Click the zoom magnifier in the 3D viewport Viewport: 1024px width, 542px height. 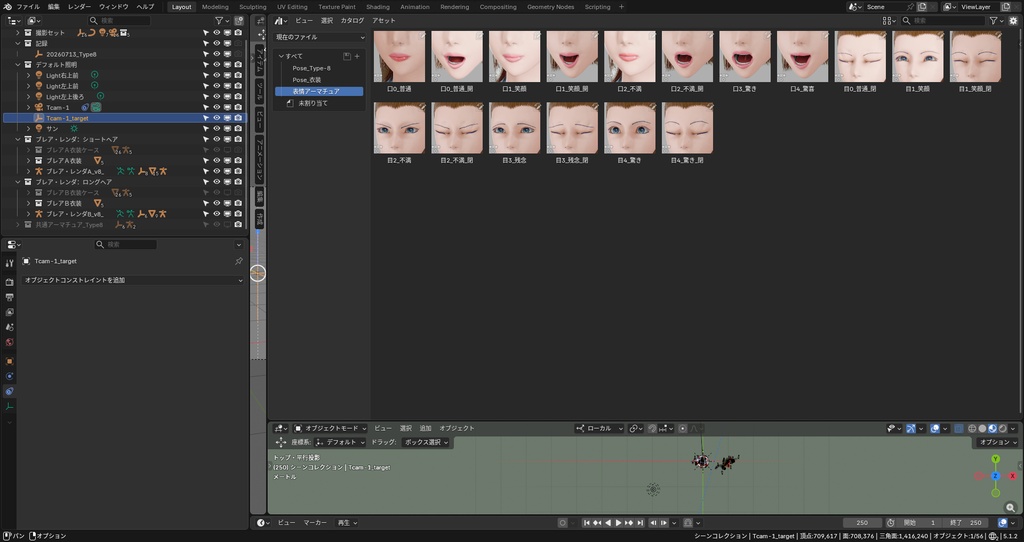click(1011, 507)
